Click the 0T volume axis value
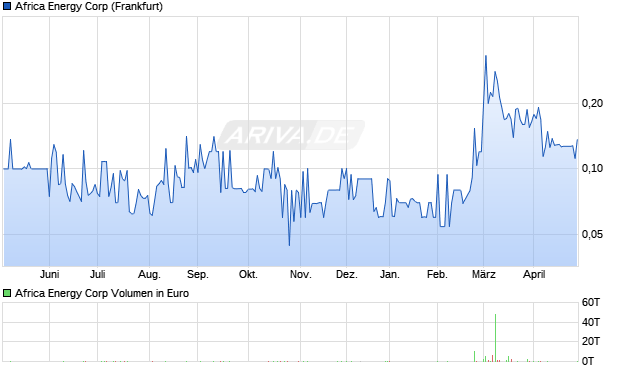Screen dimensions: 620x371 click(x=588, y=361)
